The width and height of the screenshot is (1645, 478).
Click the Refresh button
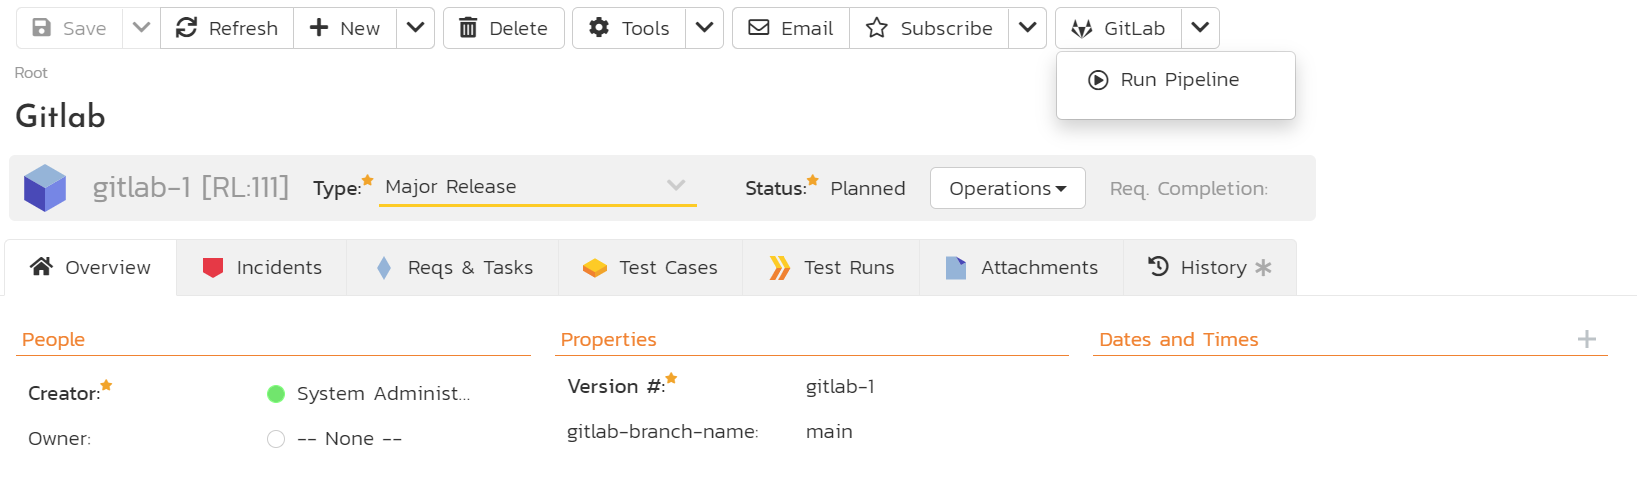click(227, 28)
